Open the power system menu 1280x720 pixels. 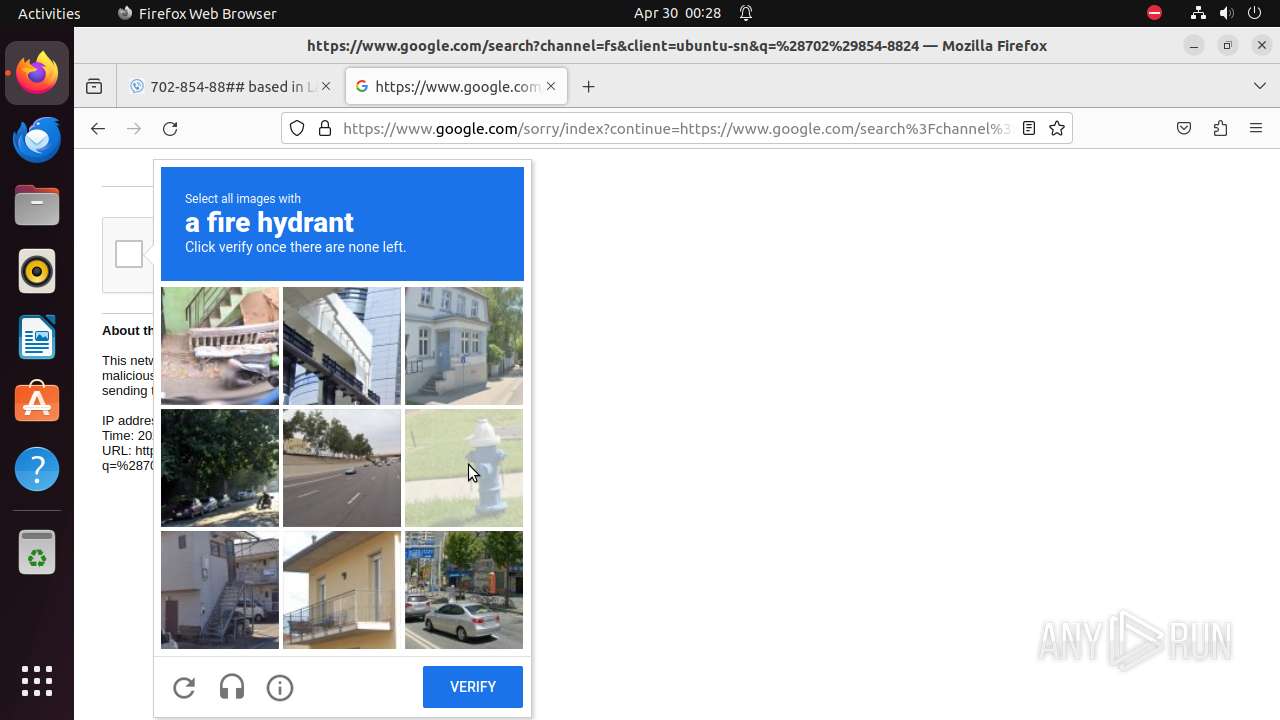click(1255, 13)
